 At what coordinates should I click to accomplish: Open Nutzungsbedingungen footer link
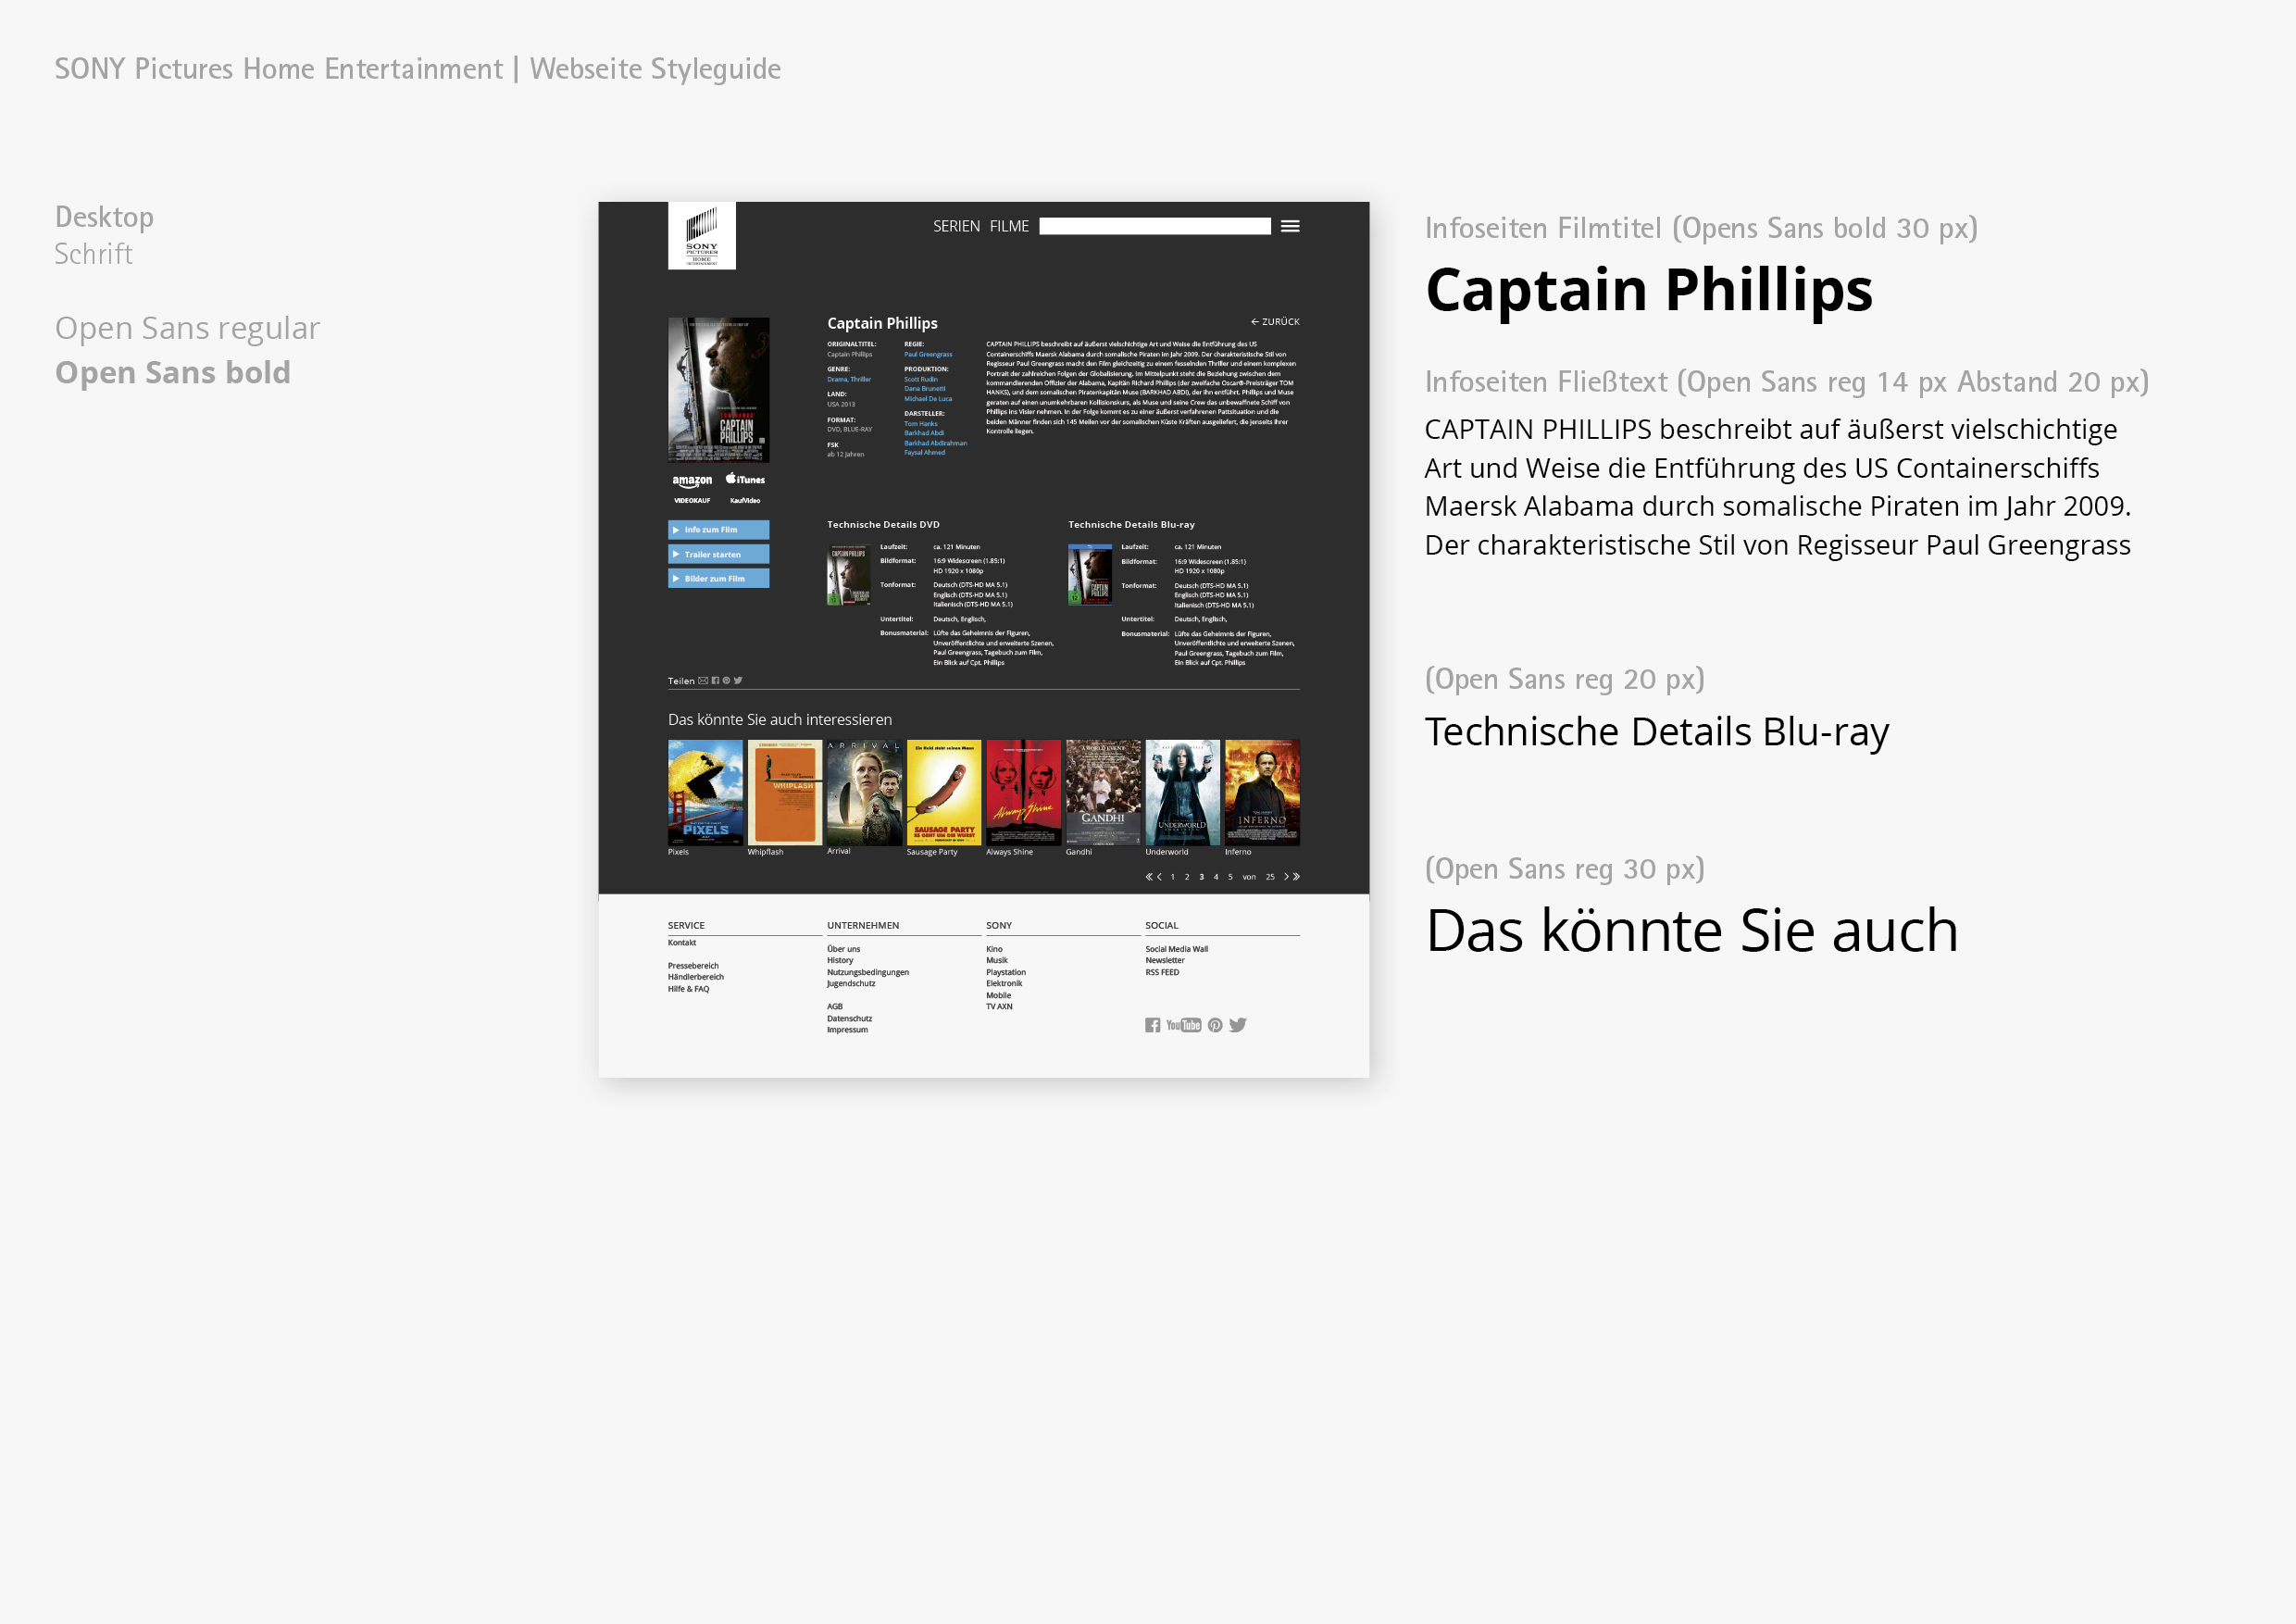868,972
